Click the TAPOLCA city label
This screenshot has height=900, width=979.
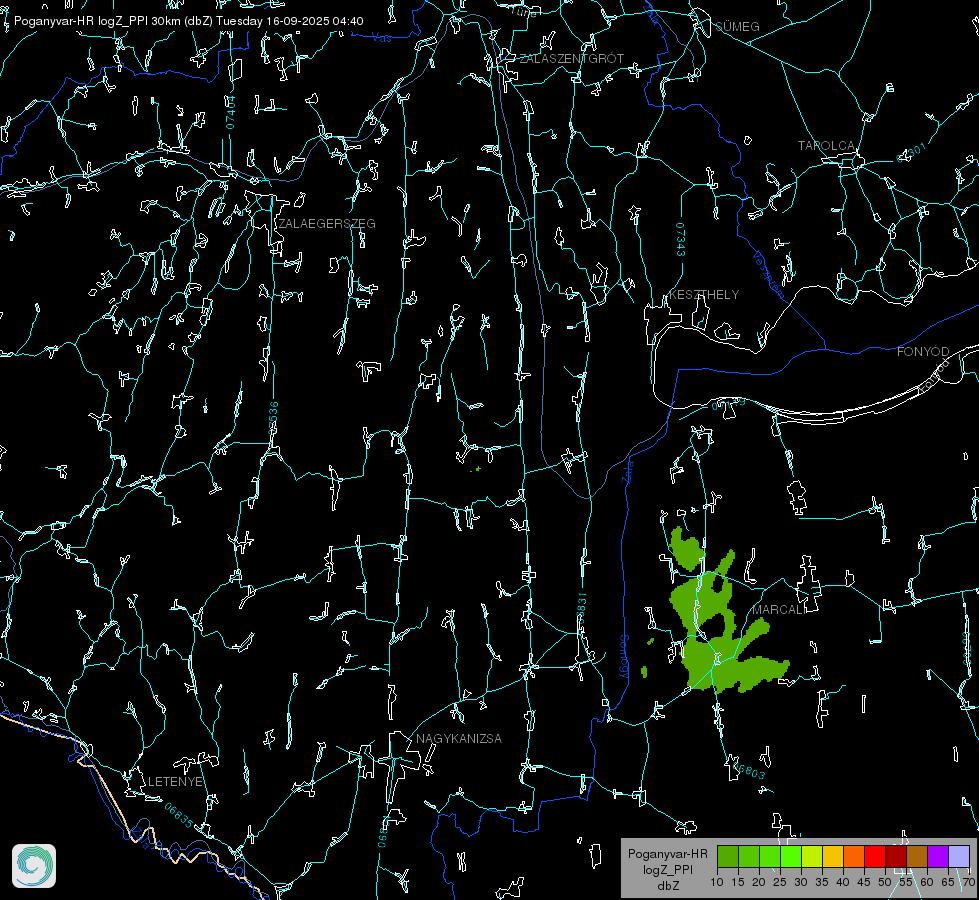tap(826, 146)
